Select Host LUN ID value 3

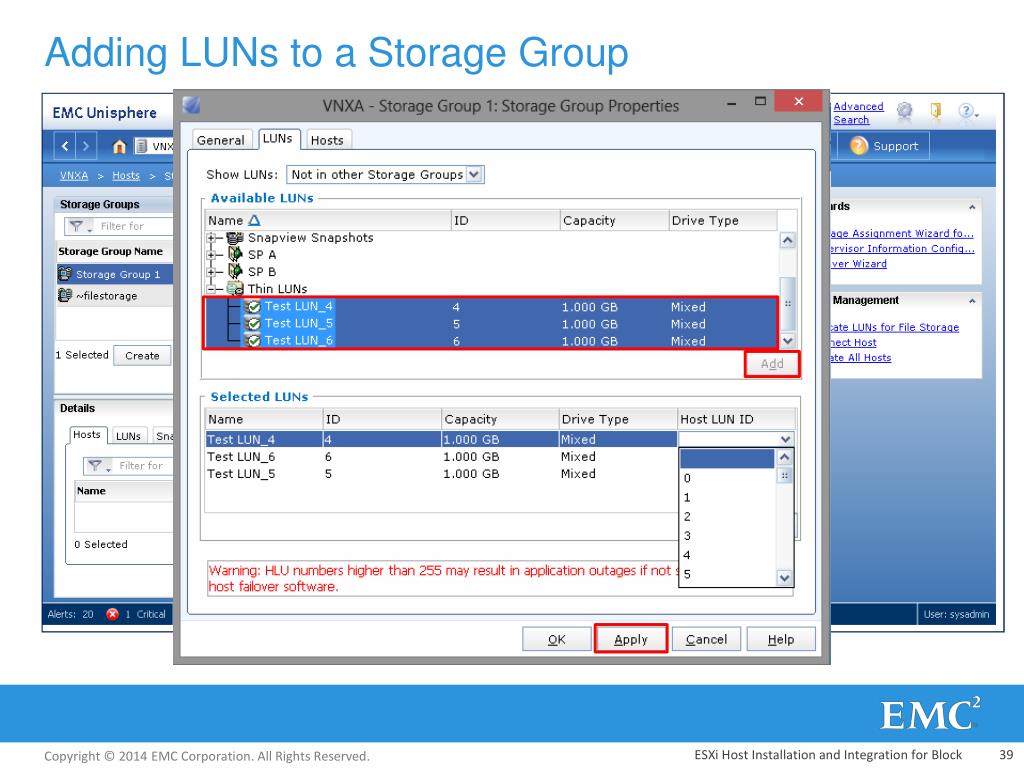[727, 536]
